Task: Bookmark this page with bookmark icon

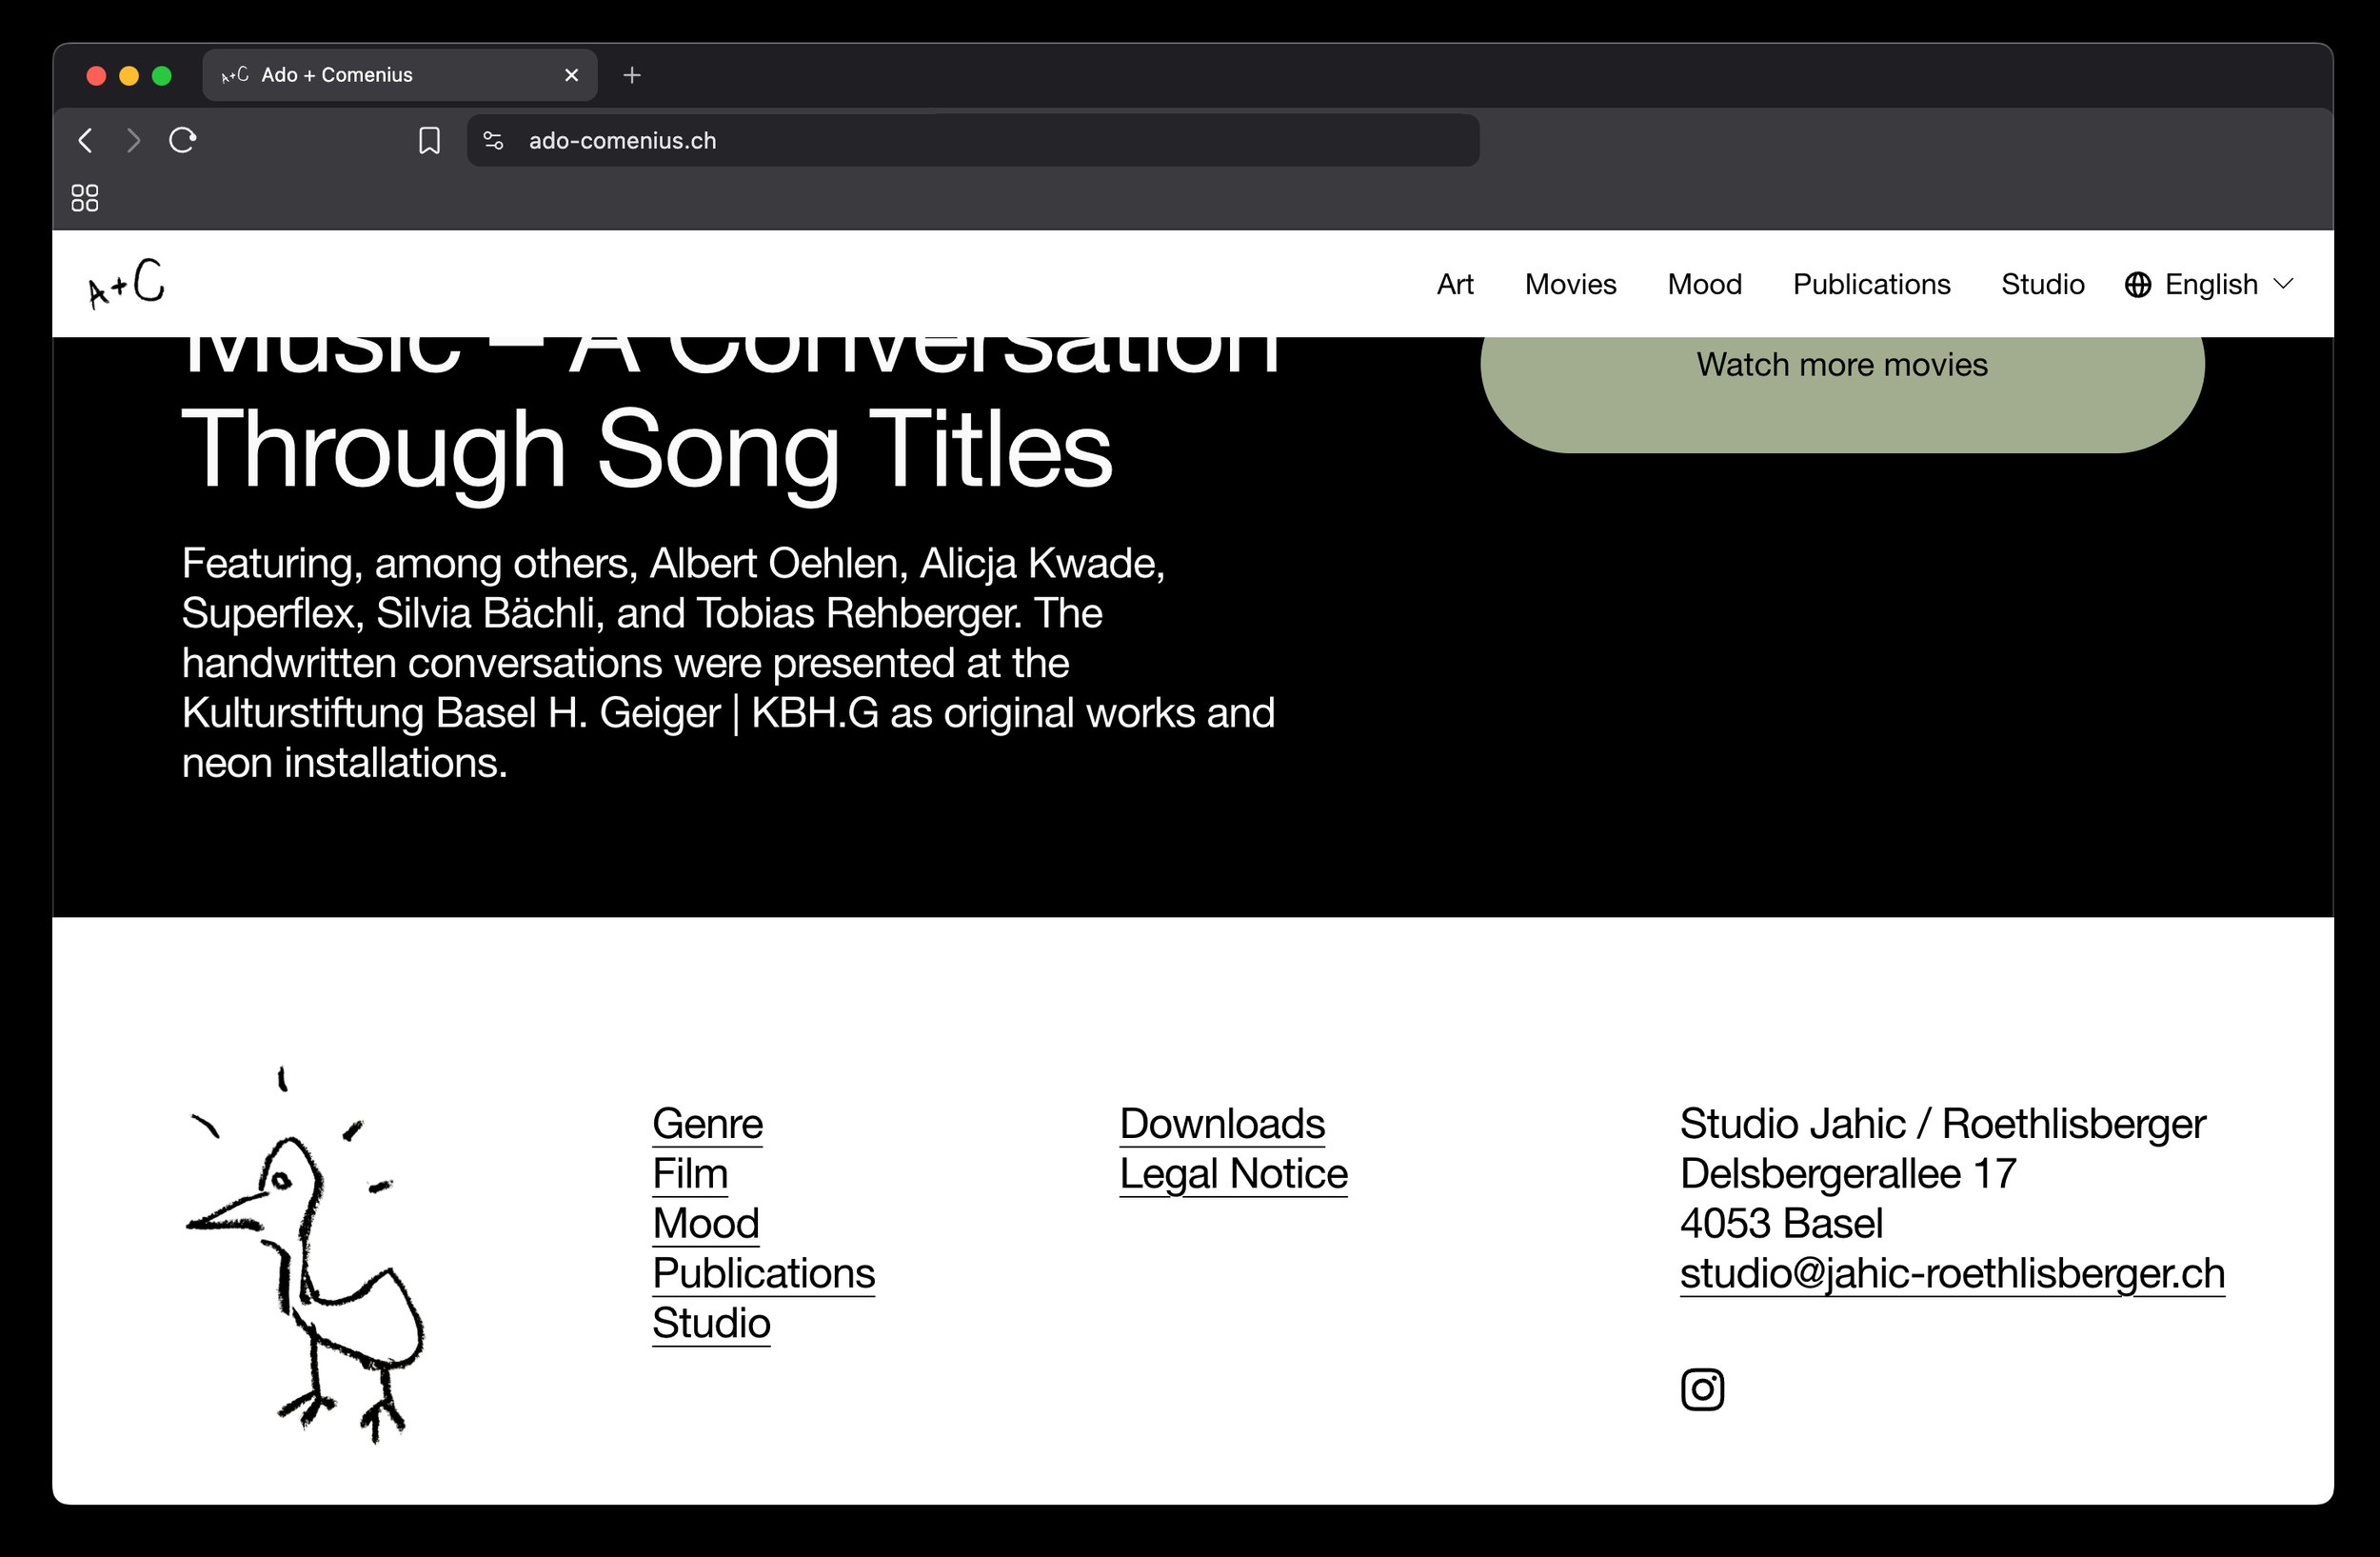Action: point(429,140)
